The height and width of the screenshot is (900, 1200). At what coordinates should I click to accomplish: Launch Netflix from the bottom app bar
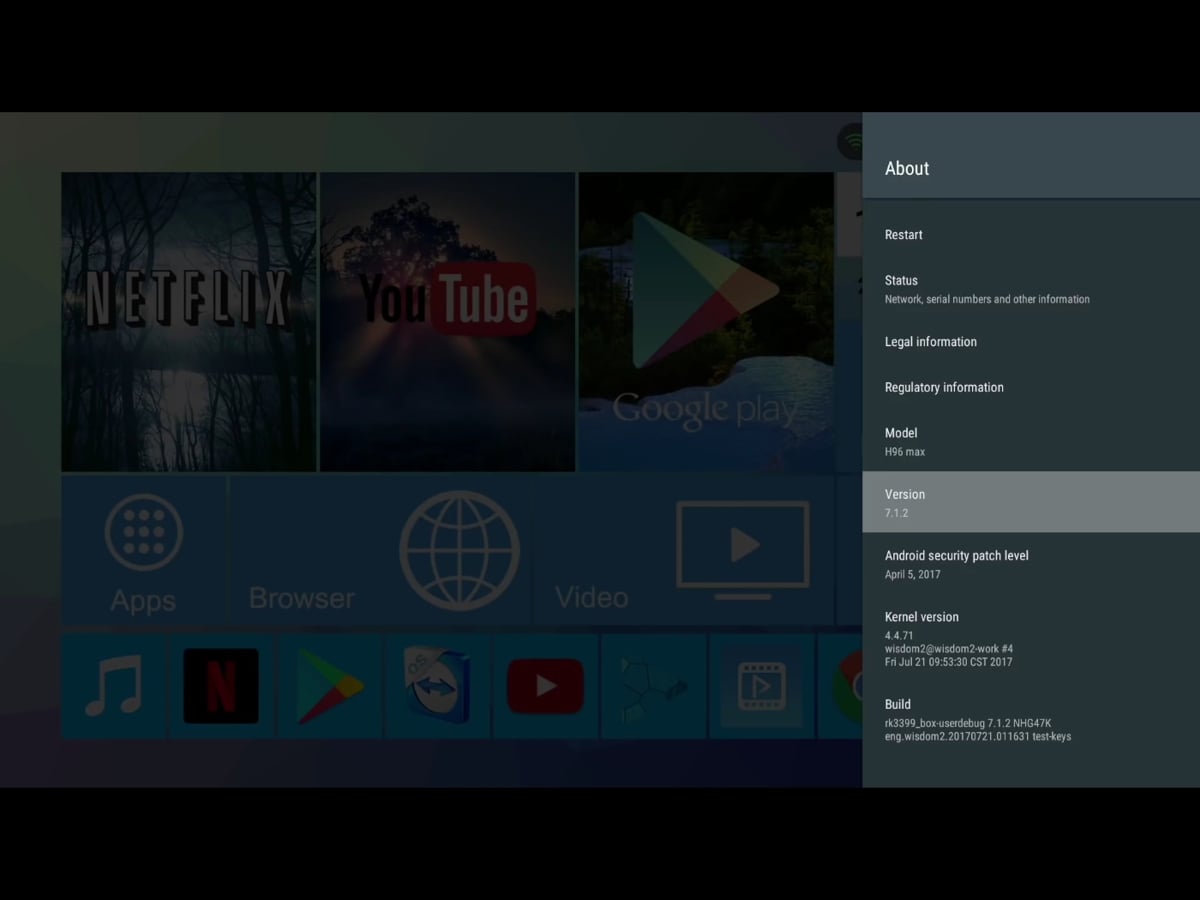pos(221,686)
